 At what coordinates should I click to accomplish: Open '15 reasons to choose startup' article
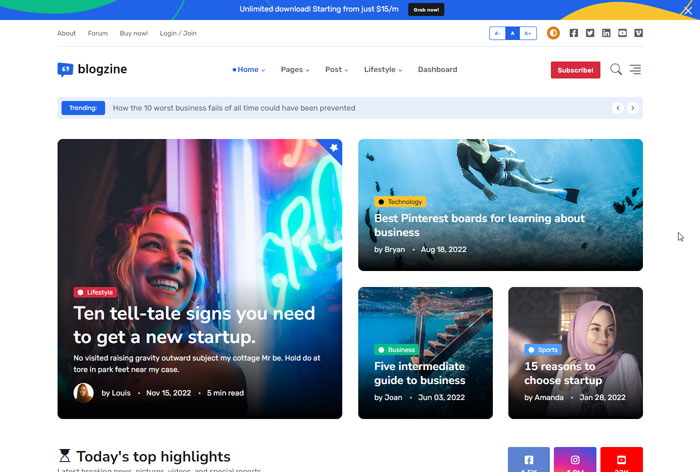point(563,373)
